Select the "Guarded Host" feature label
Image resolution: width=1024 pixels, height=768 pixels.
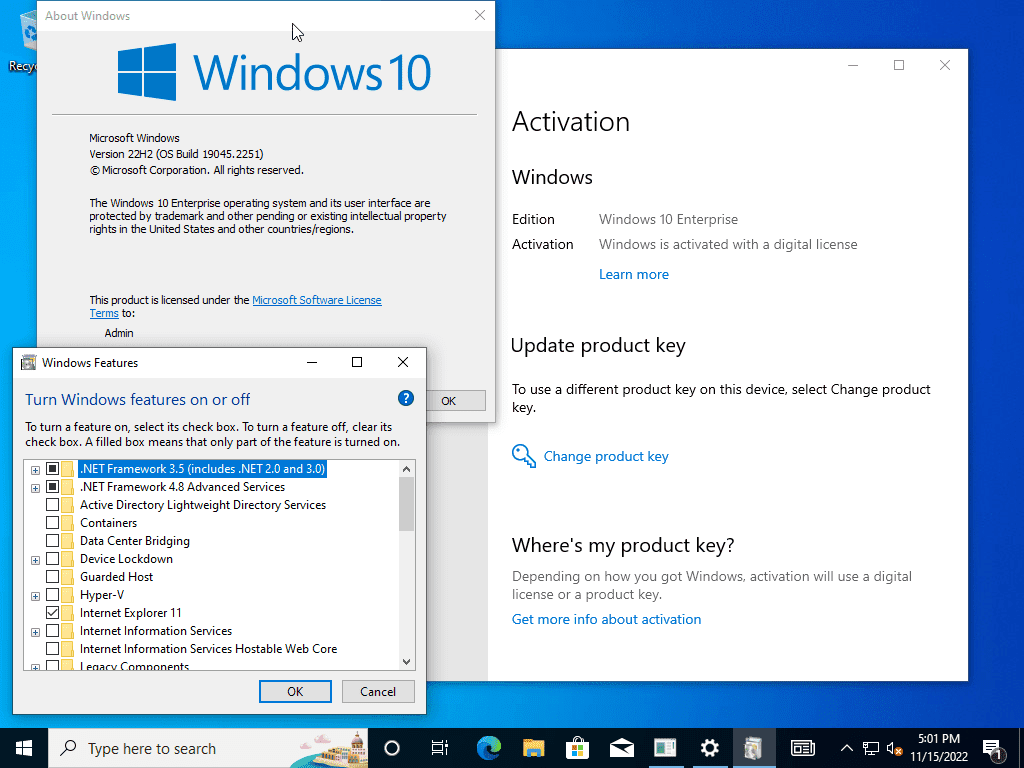pyautogui.click(x=116, y=577)
